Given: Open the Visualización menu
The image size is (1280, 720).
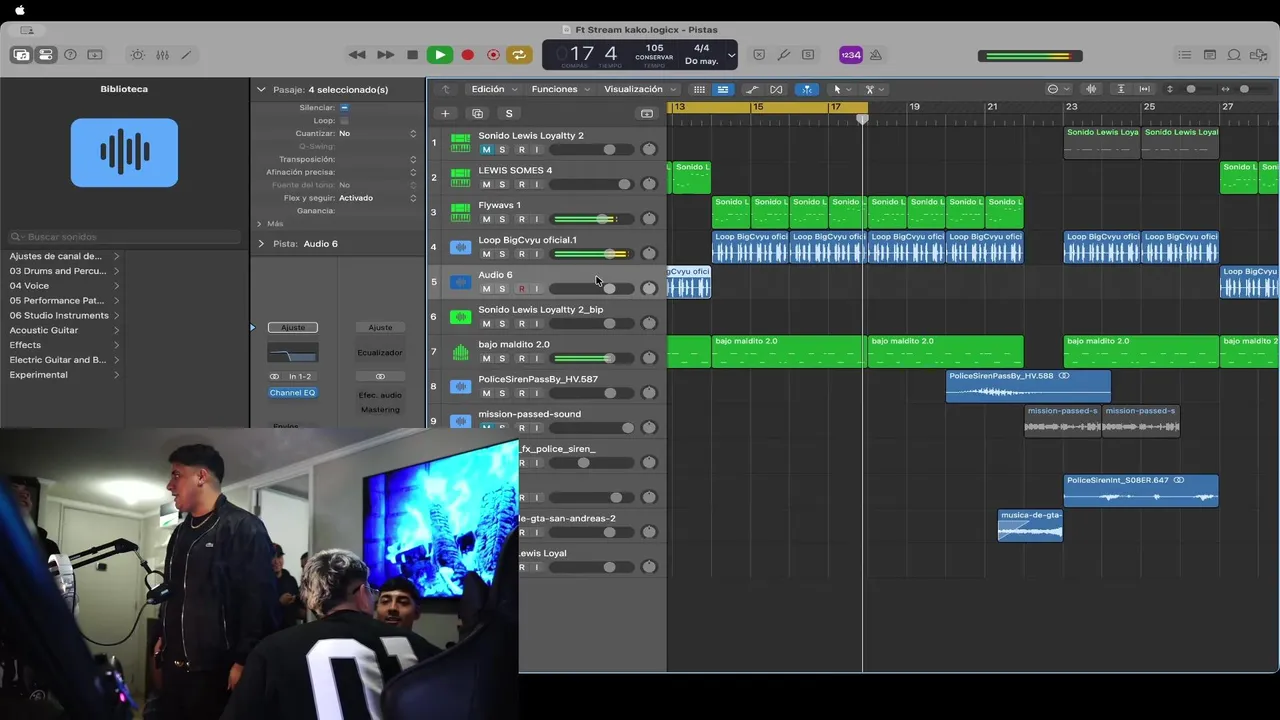Looking at the screenshot, I should 639,89.
